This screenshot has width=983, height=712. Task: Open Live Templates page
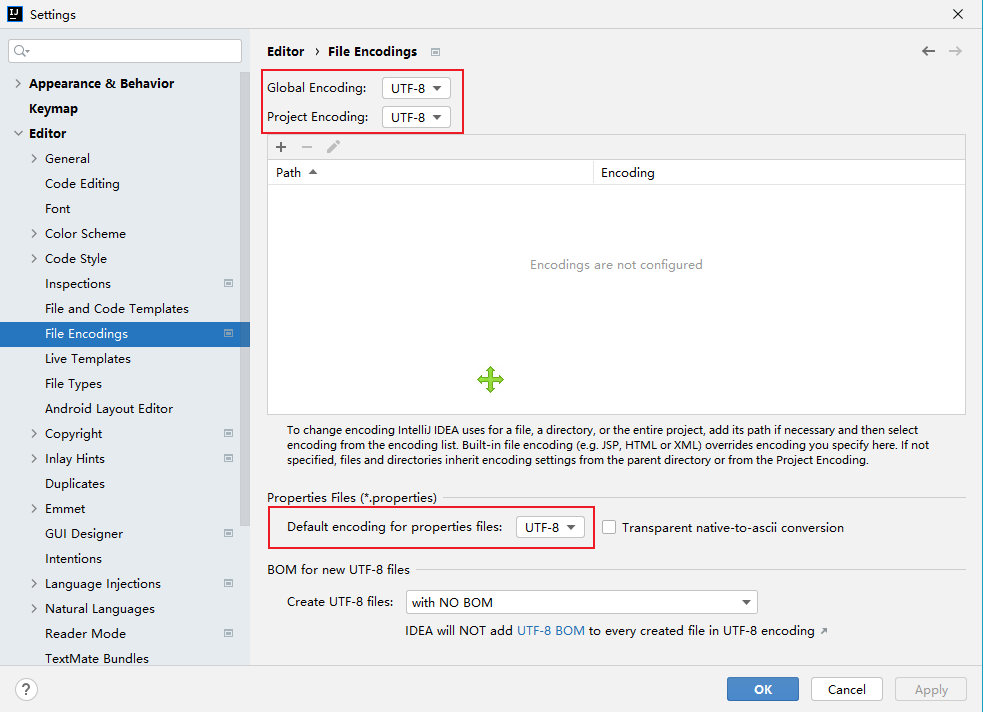[88, 359]
